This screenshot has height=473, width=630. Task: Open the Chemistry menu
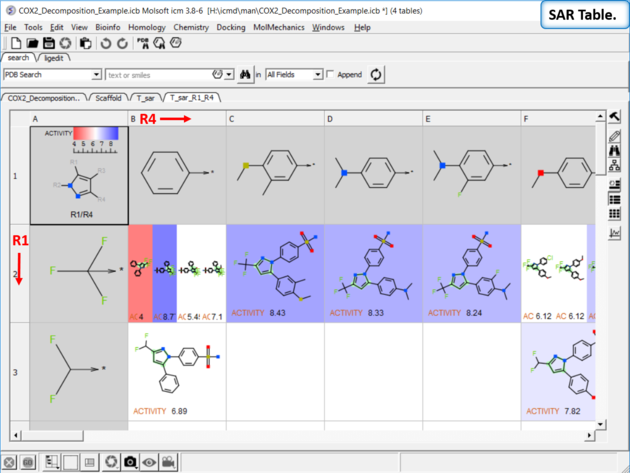[x=191, y=27]
